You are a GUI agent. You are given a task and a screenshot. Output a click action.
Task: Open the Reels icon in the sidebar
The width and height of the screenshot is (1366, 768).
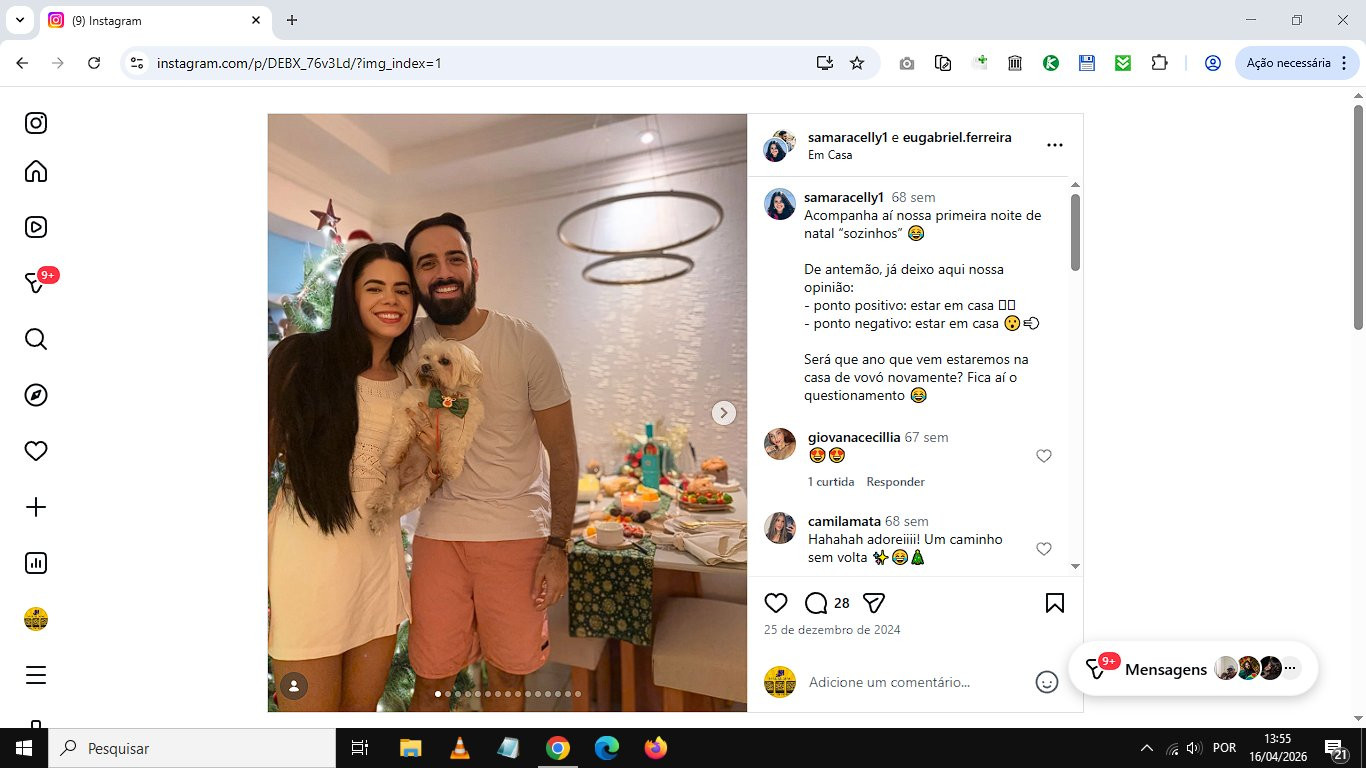click(36, 227)
